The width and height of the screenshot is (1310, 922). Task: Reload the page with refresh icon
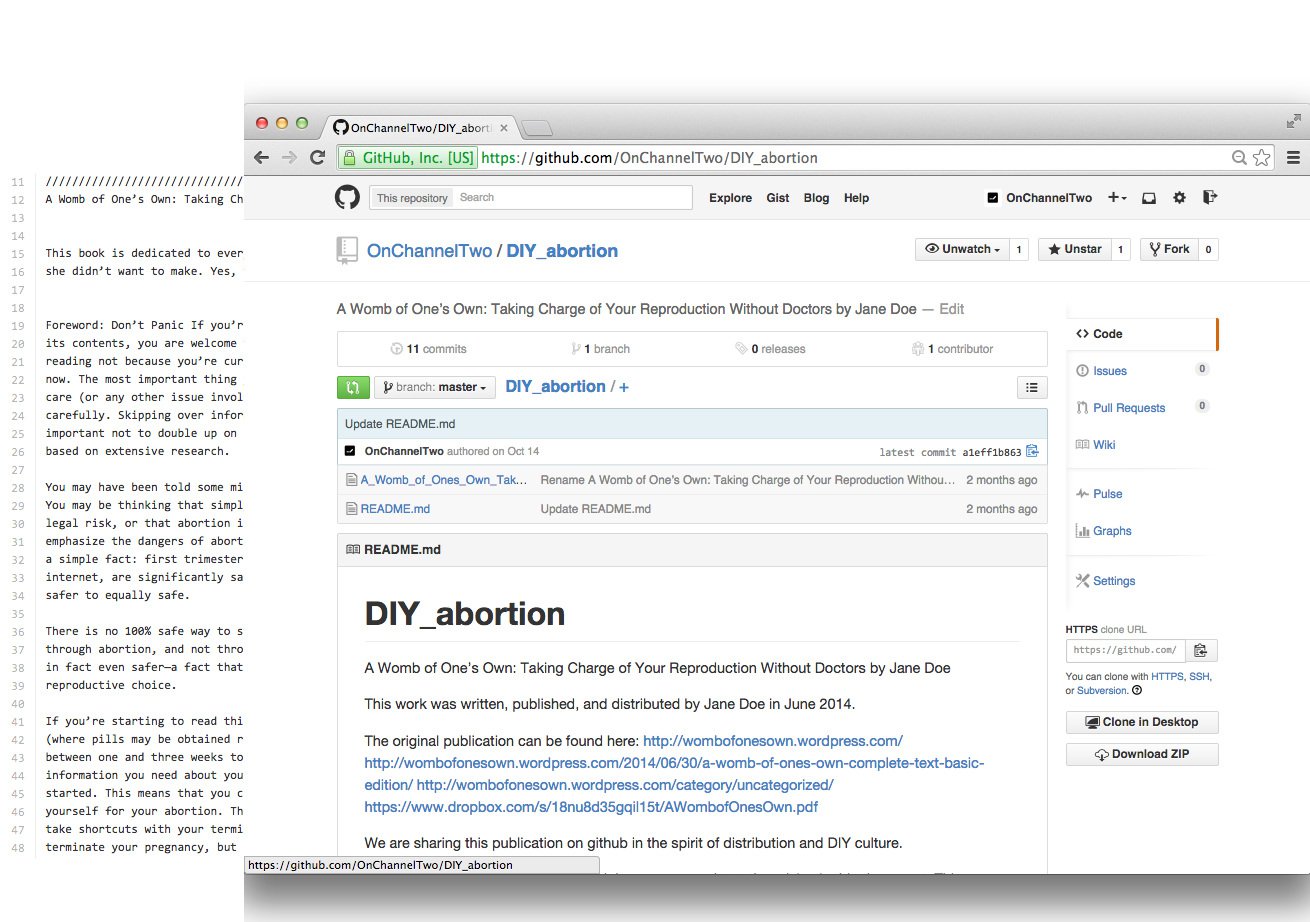tap(318, 157)
